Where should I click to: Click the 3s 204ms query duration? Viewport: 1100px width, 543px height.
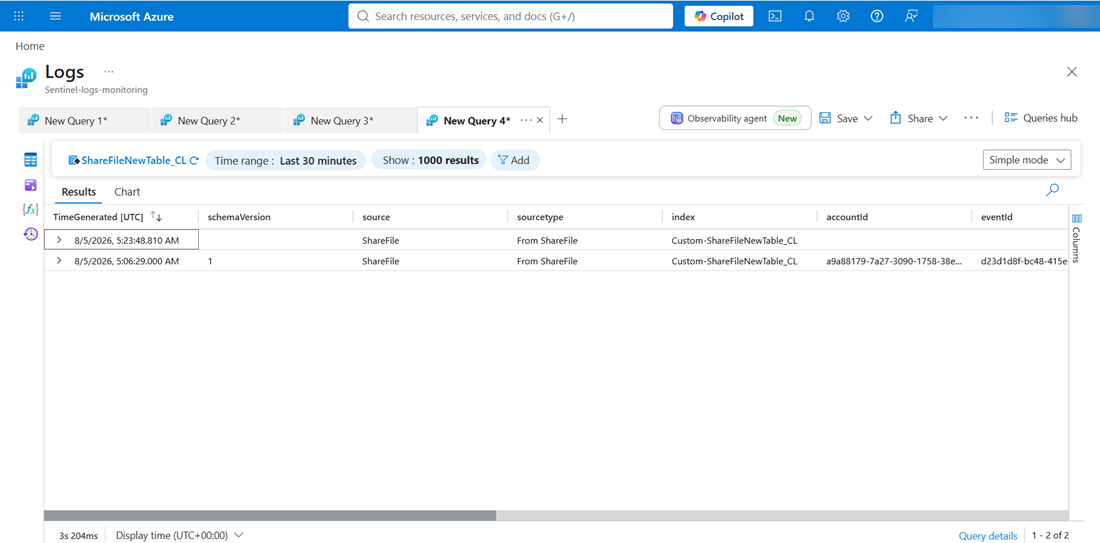click(x=79, y=536)
